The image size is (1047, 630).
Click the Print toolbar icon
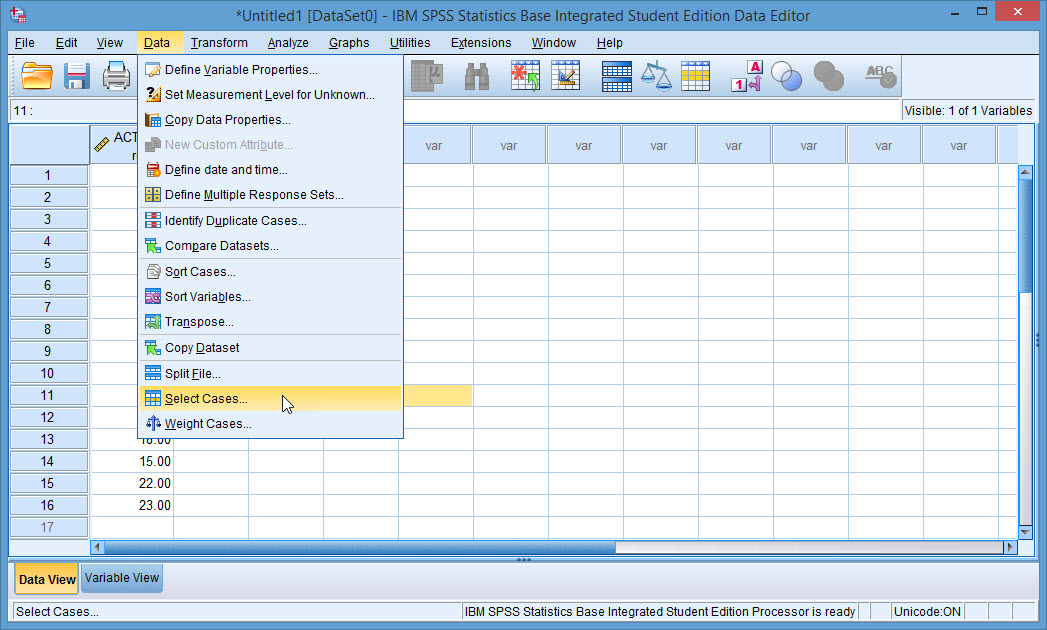116,76
